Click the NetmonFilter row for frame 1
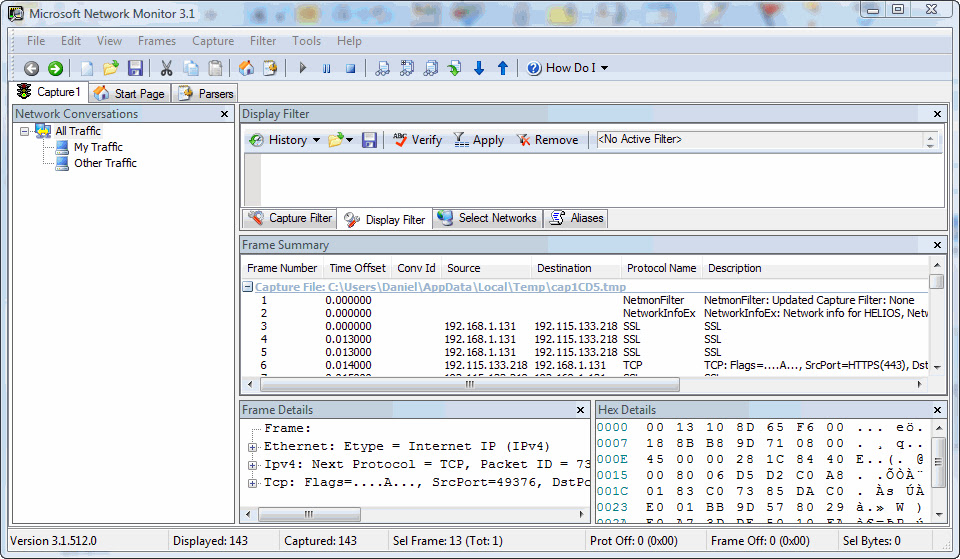Viewport: 960px width, 559px height. (x=586, y=300)
